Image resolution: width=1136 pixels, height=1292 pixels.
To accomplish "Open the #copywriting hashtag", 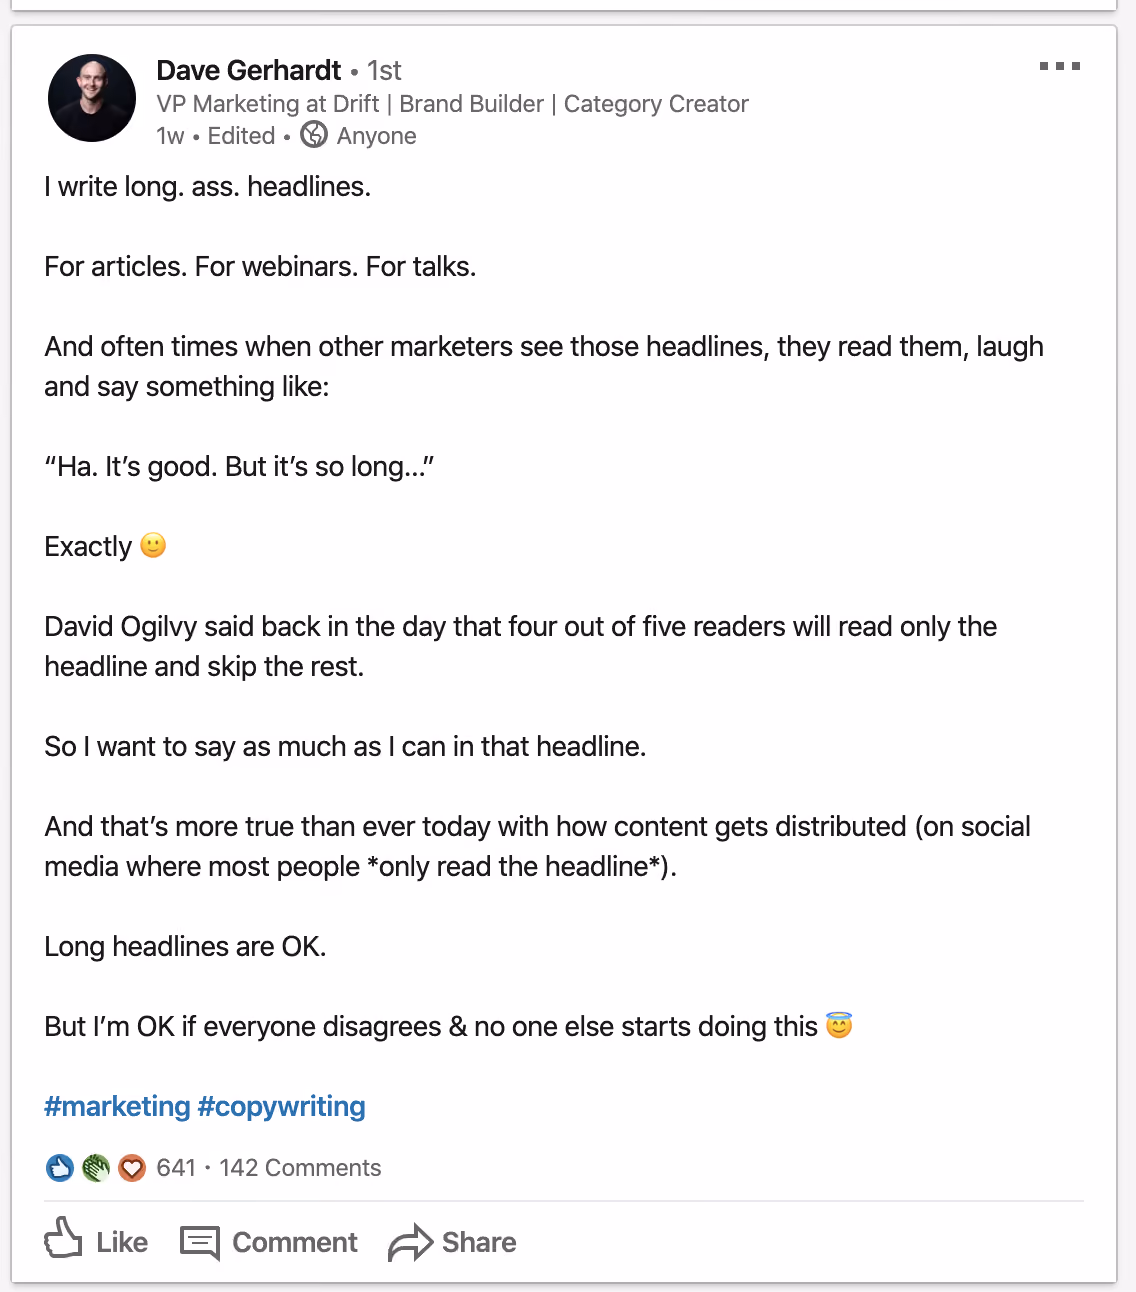I will [282, 1106].
